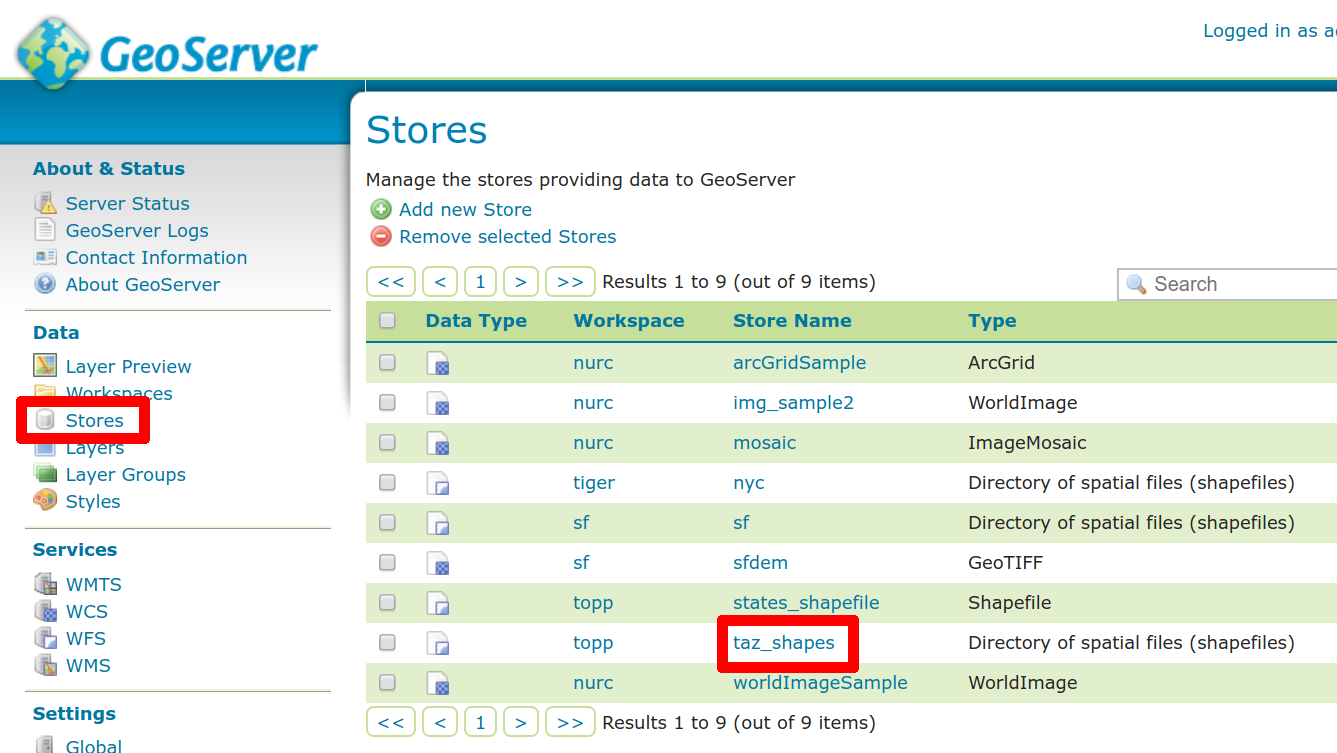Sort table by Data Type column

[476, 321]
